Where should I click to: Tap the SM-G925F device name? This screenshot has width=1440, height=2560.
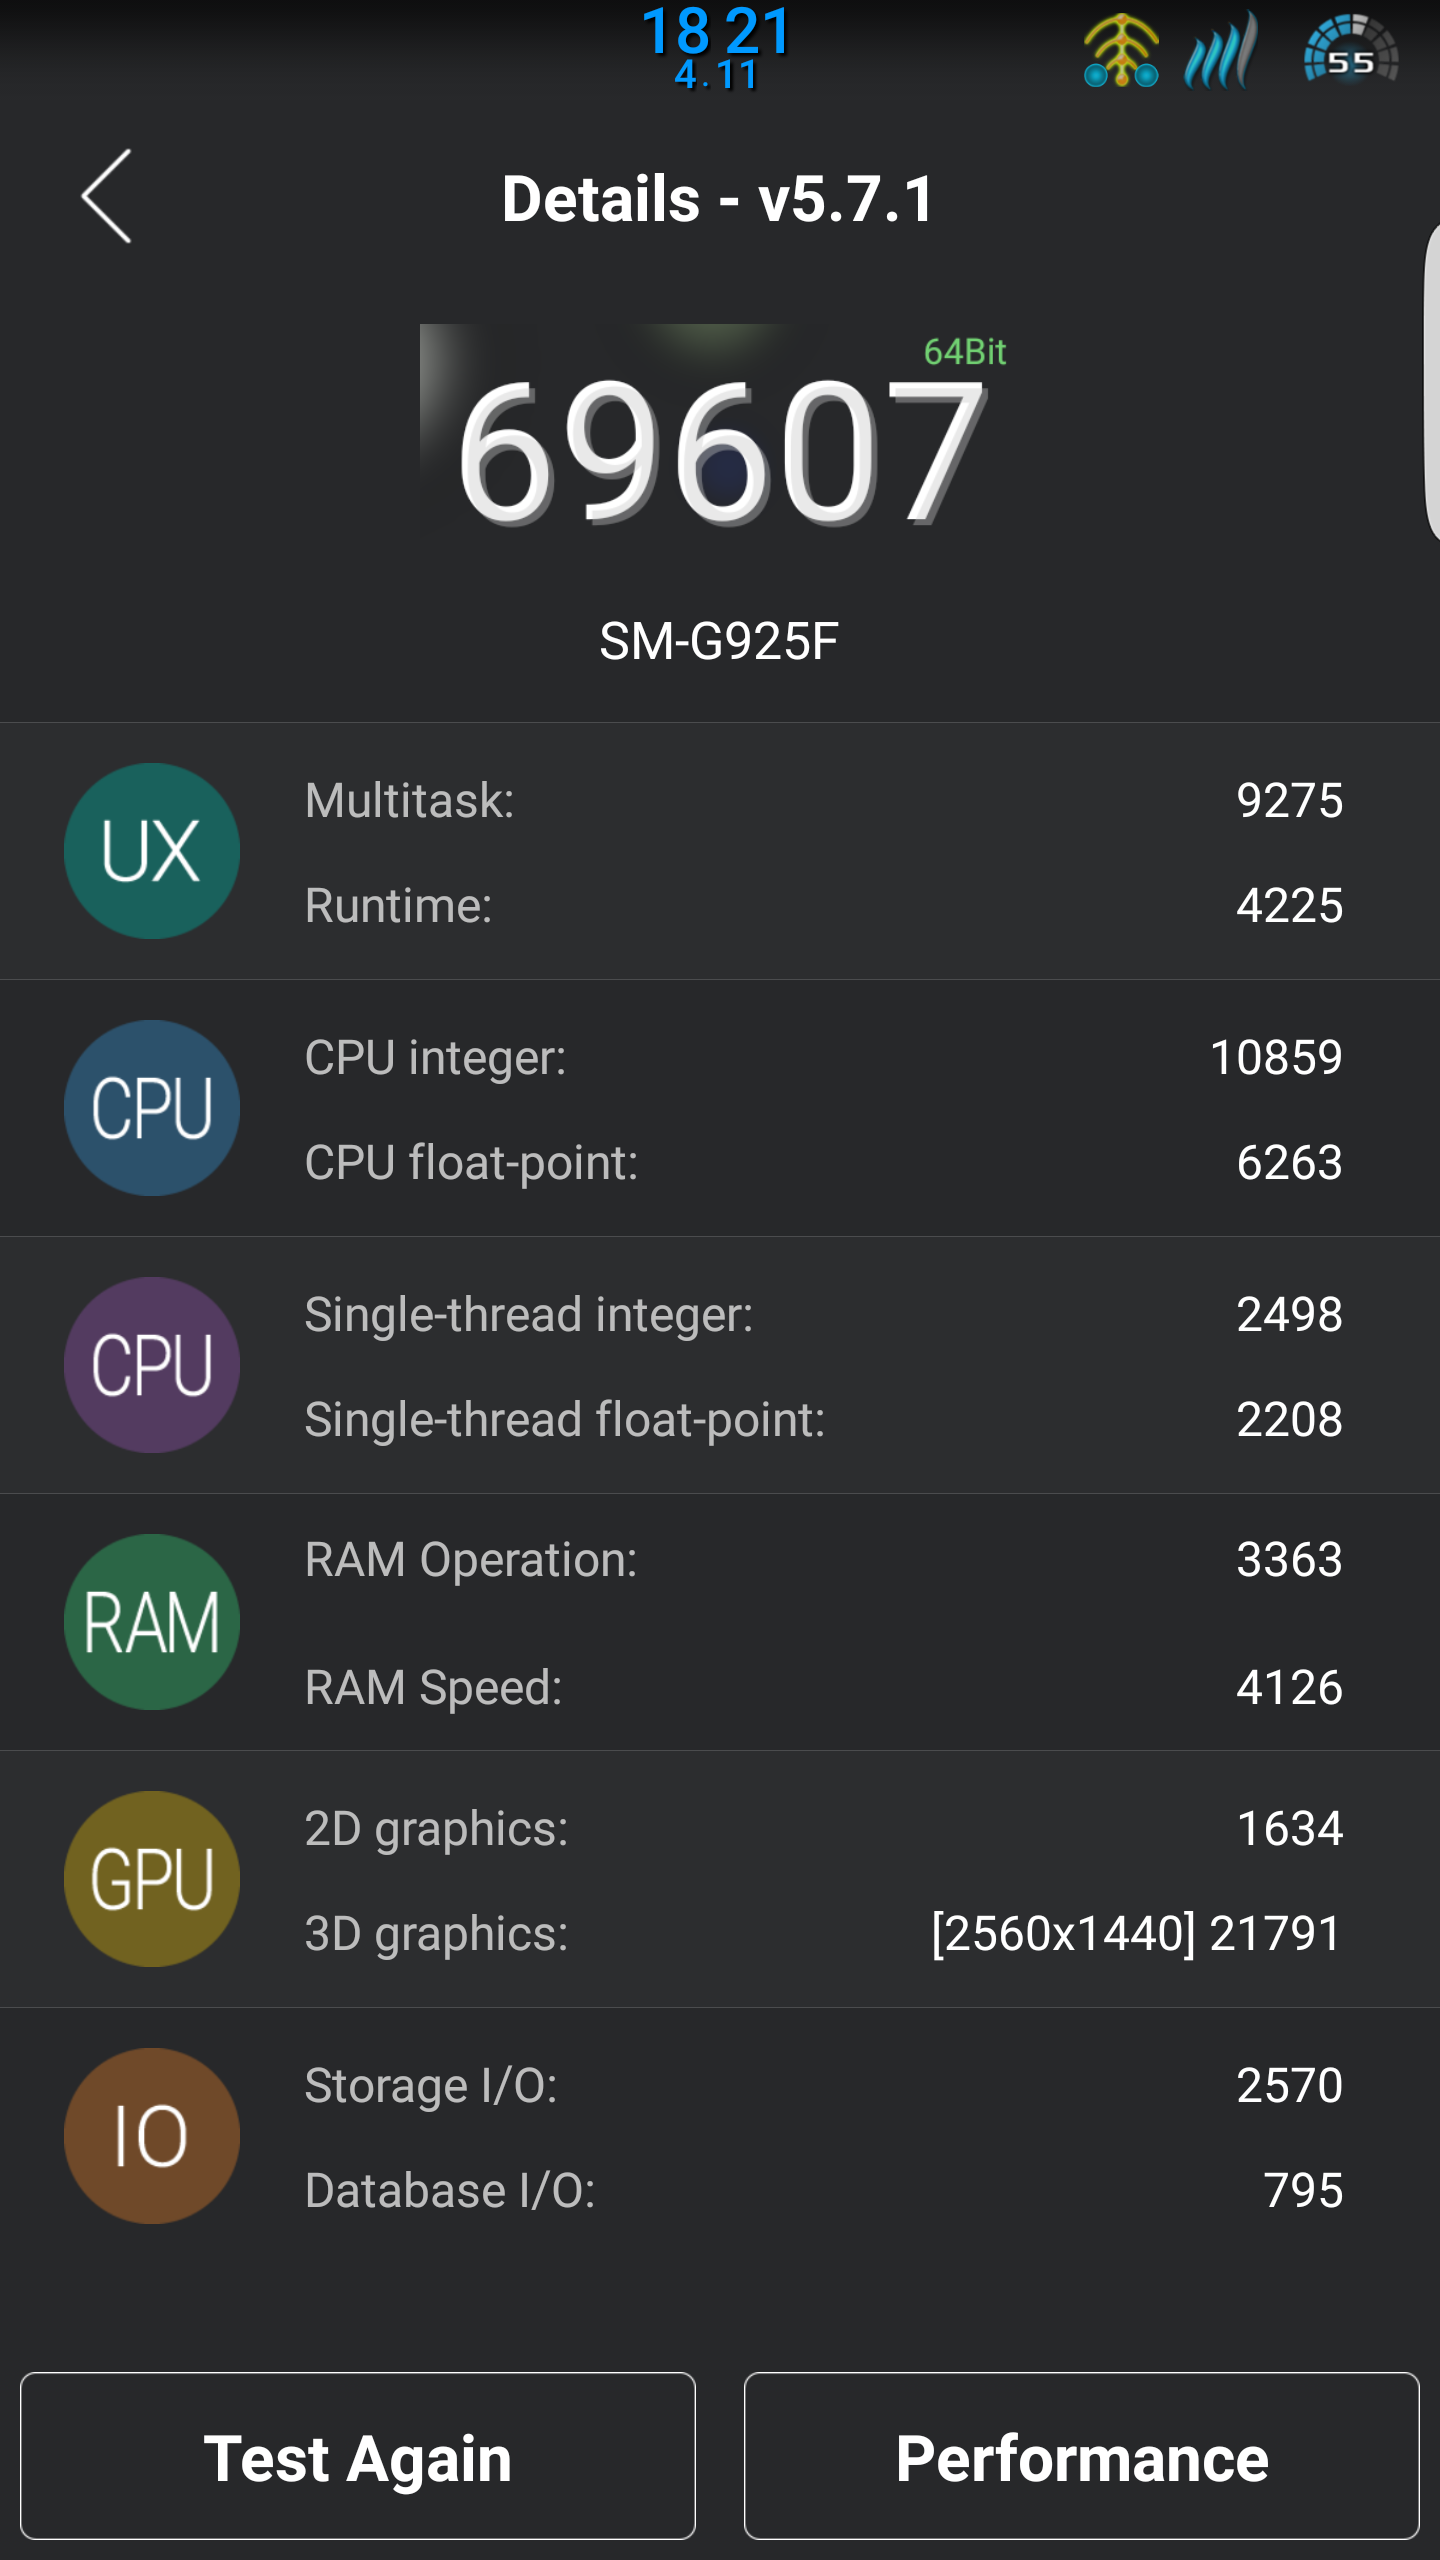[x=719, y=641]
